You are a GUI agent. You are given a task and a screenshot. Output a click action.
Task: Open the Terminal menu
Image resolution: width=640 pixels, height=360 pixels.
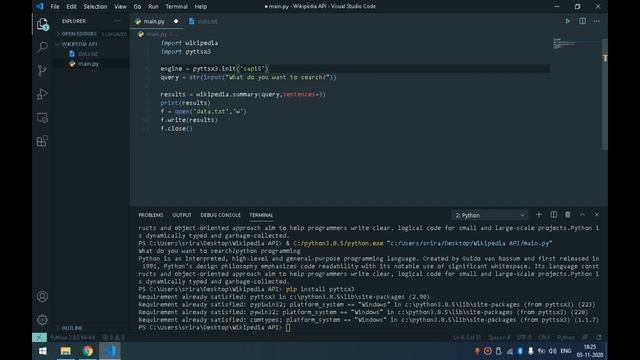tap(176, 7)
